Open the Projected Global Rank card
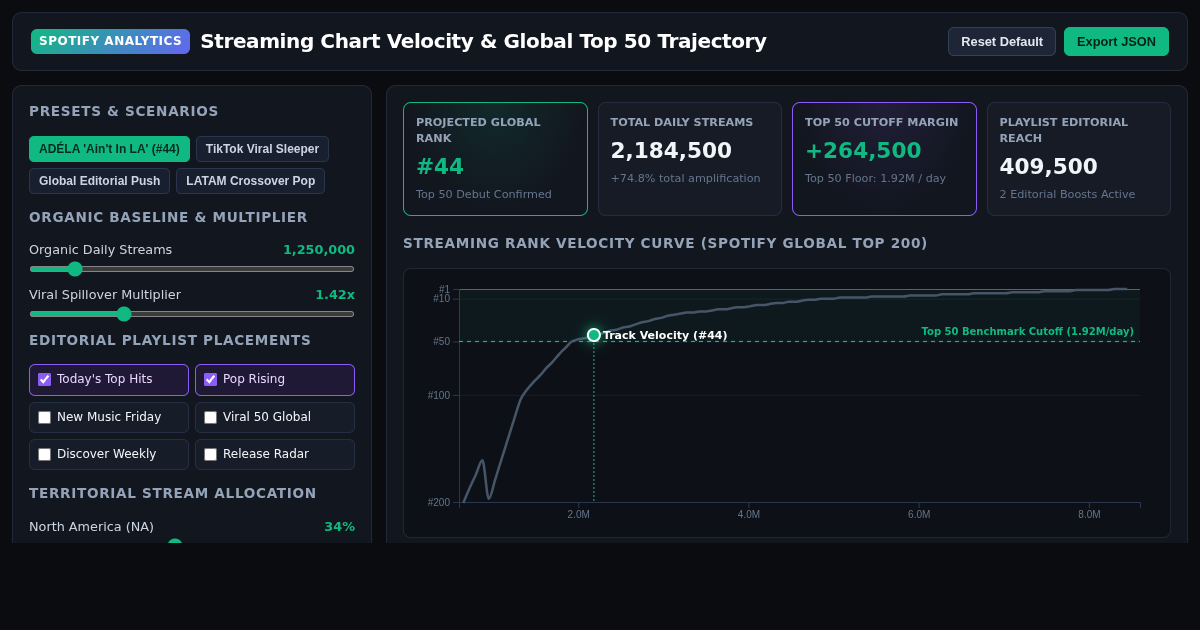The image size is (1200, 630). coord(495,159)
